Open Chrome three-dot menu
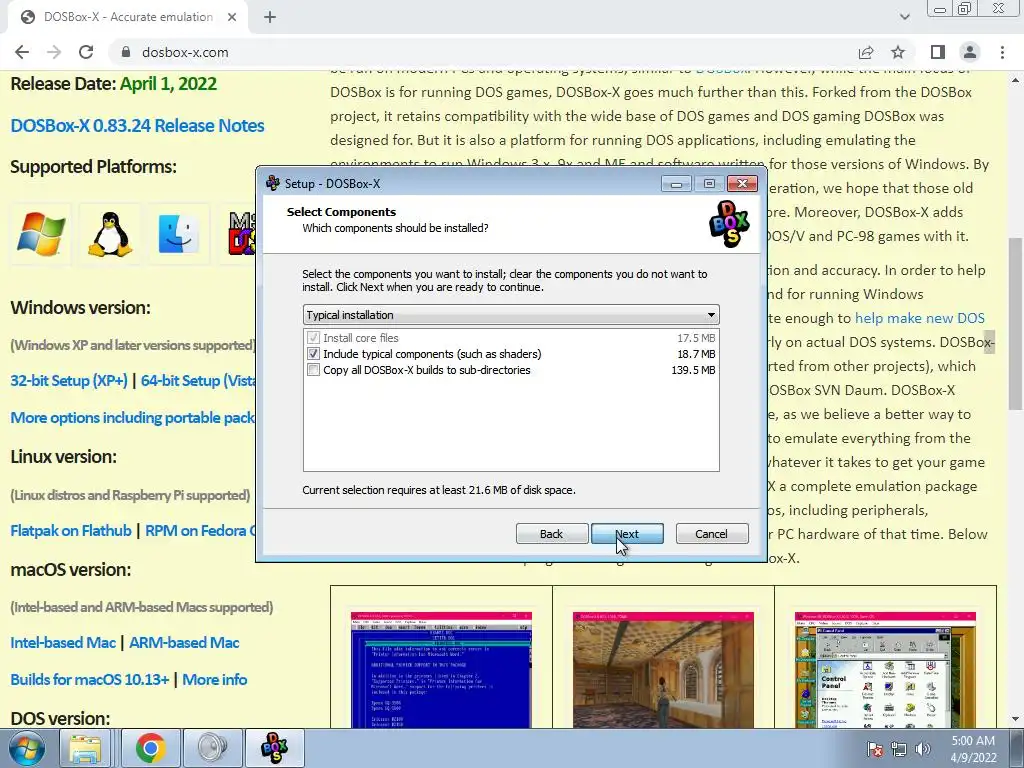1024x768 pixels. [1002, 52]
